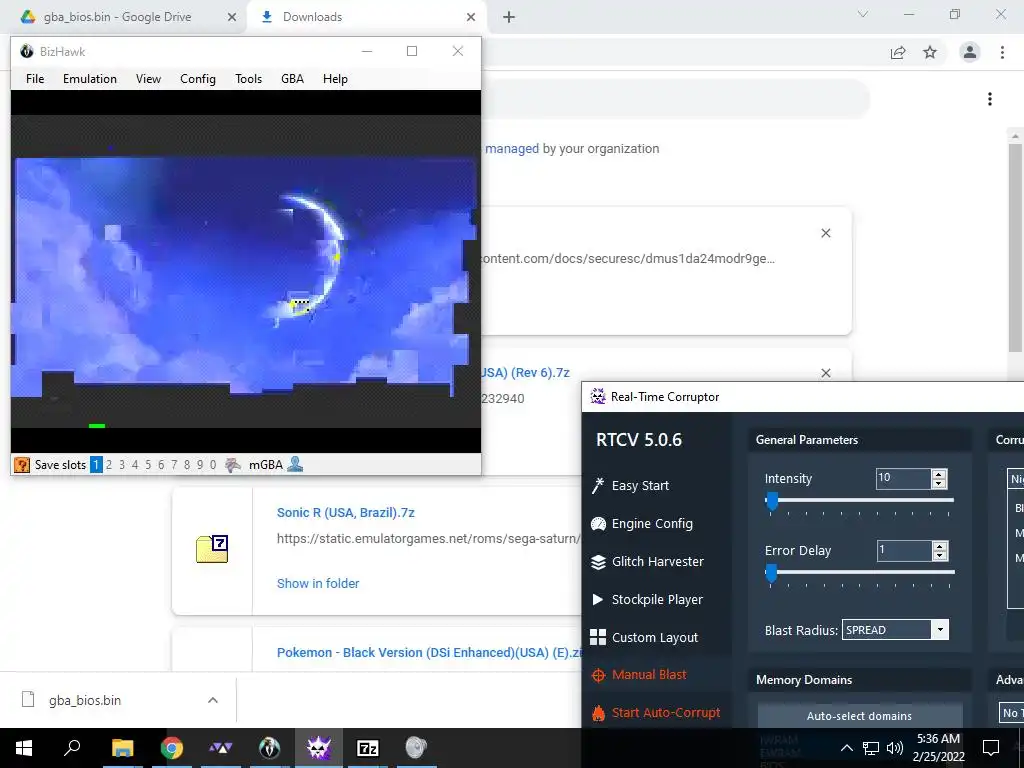Select save slot 2 in BizHawk

[x=109, y=465]
